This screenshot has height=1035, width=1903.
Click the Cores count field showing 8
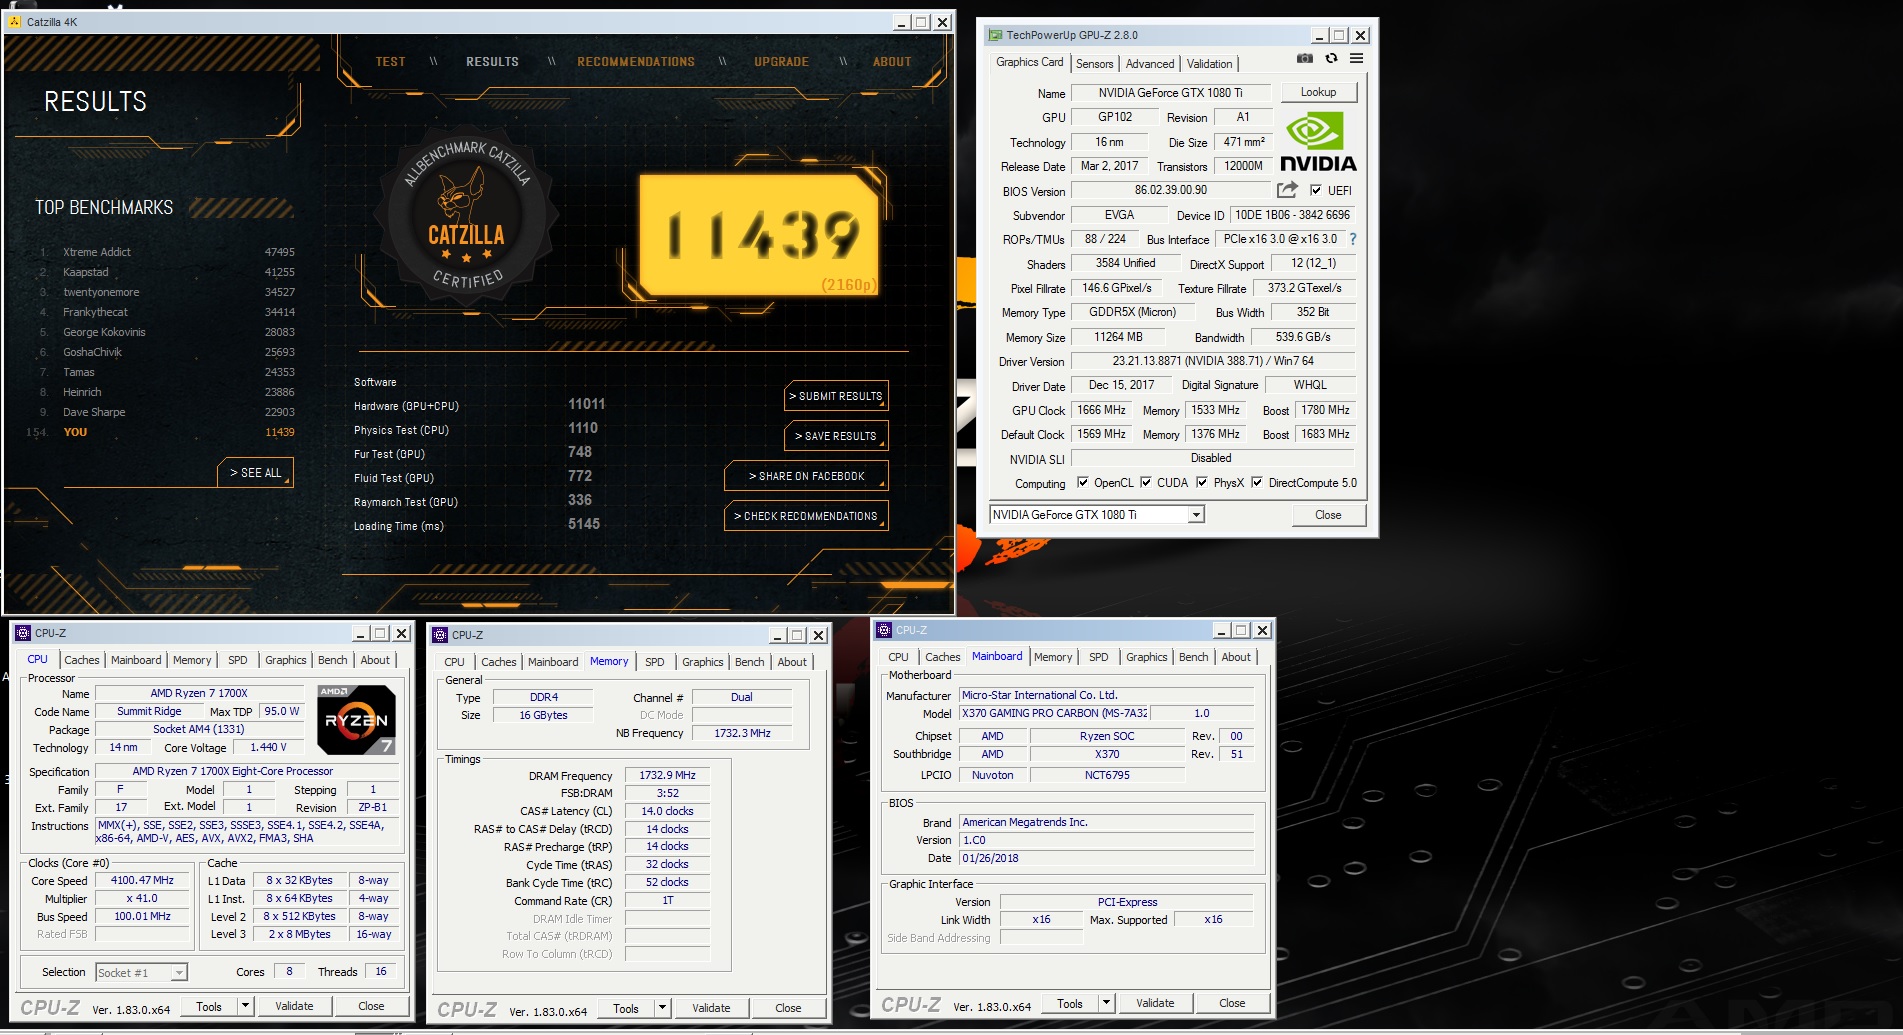point(290,971)
